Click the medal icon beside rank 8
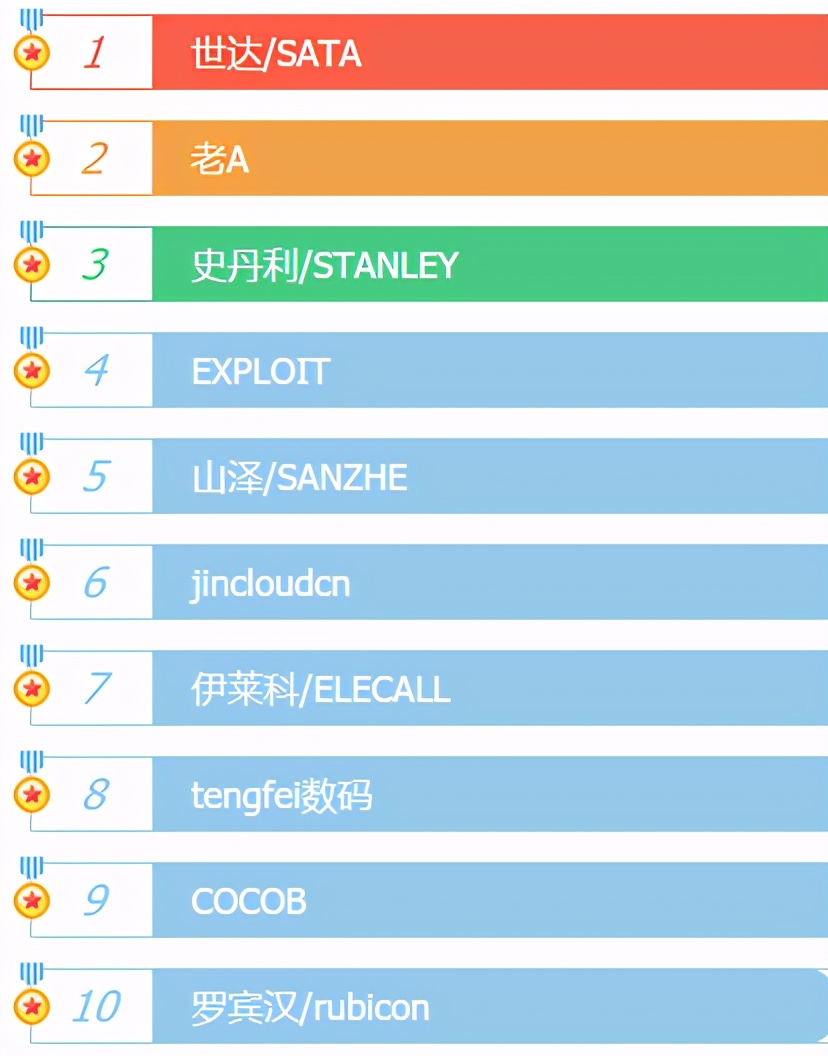Image resolution: width=828 pixels, height=1056 pixels. click(x=32, y=794)
